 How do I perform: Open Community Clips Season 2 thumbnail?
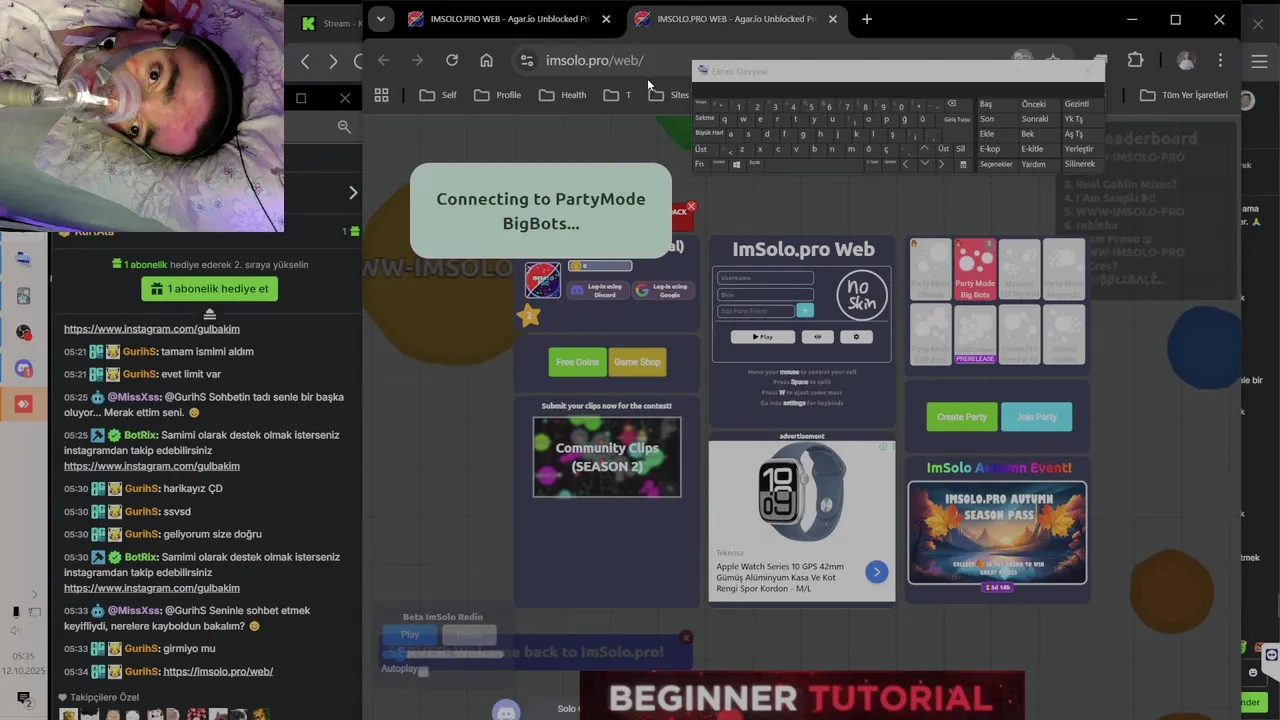point(607,456)
